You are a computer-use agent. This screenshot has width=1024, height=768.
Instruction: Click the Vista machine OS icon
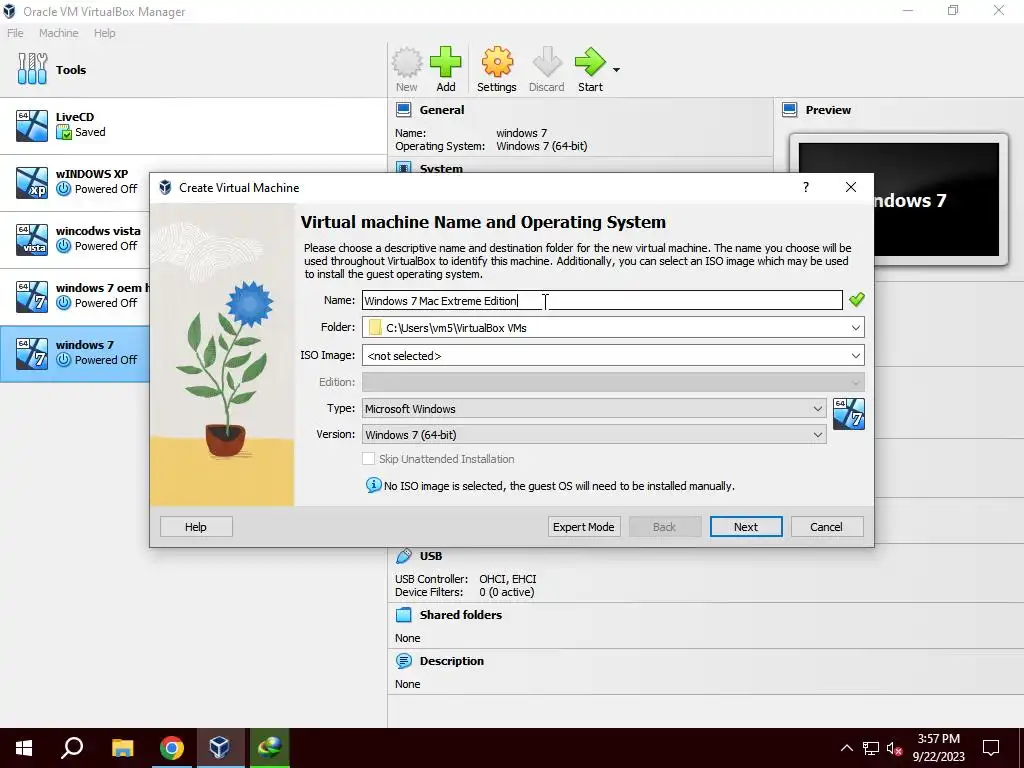[x=32, y=239]
